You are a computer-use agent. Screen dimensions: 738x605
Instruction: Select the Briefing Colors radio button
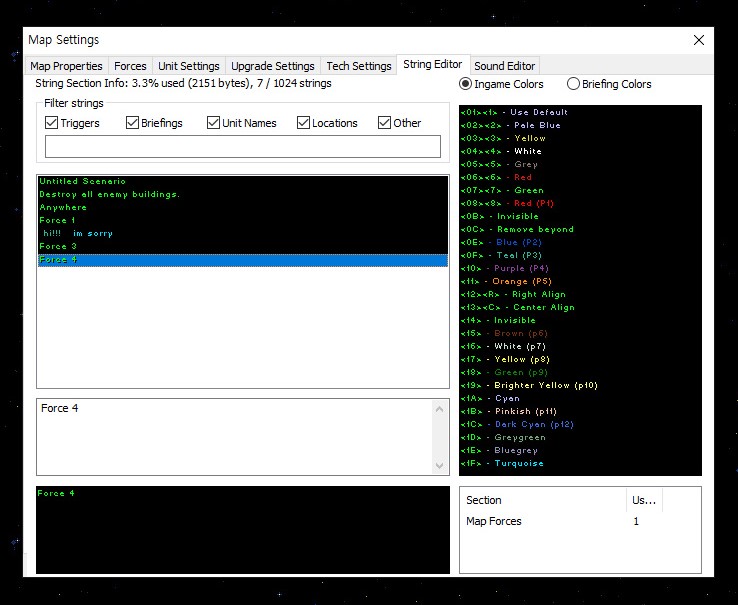[x=609, y=84]
